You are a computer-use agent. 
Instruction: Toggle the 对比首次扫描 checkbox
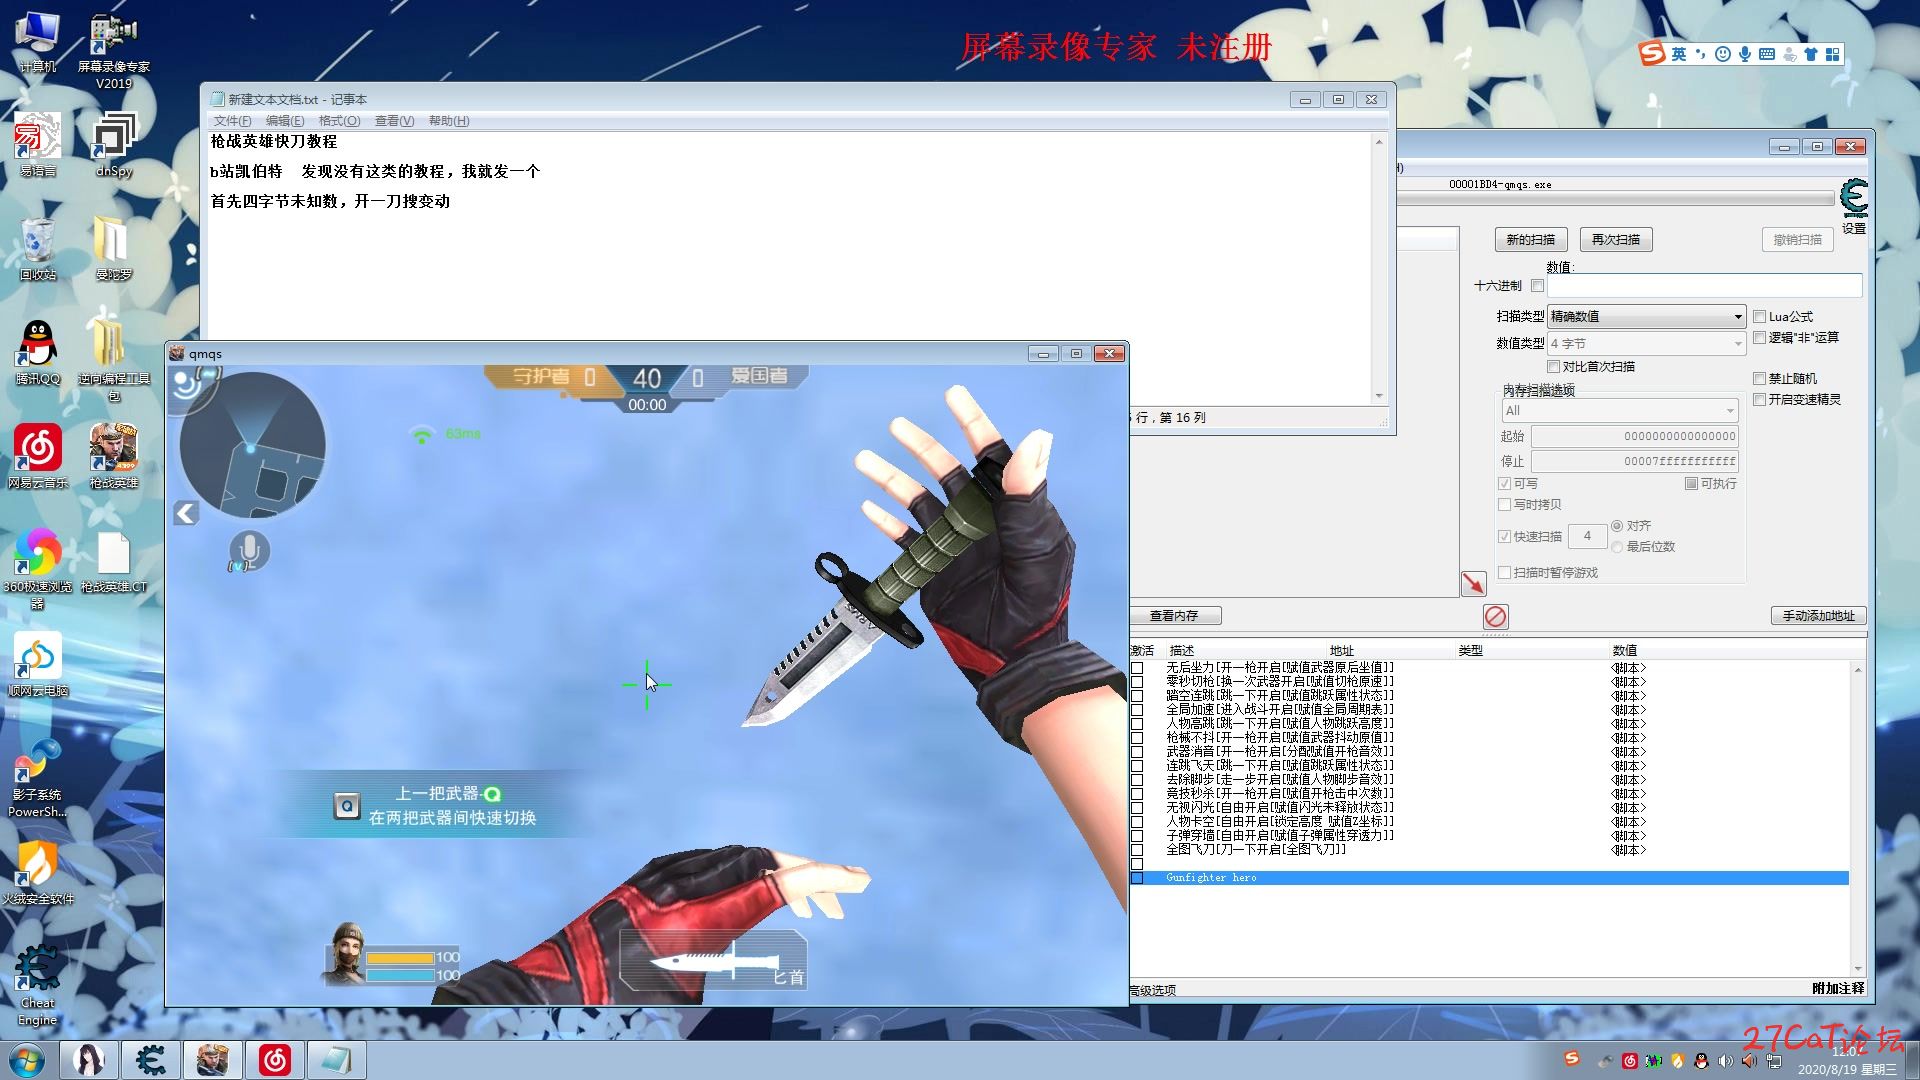(1553, 367)
